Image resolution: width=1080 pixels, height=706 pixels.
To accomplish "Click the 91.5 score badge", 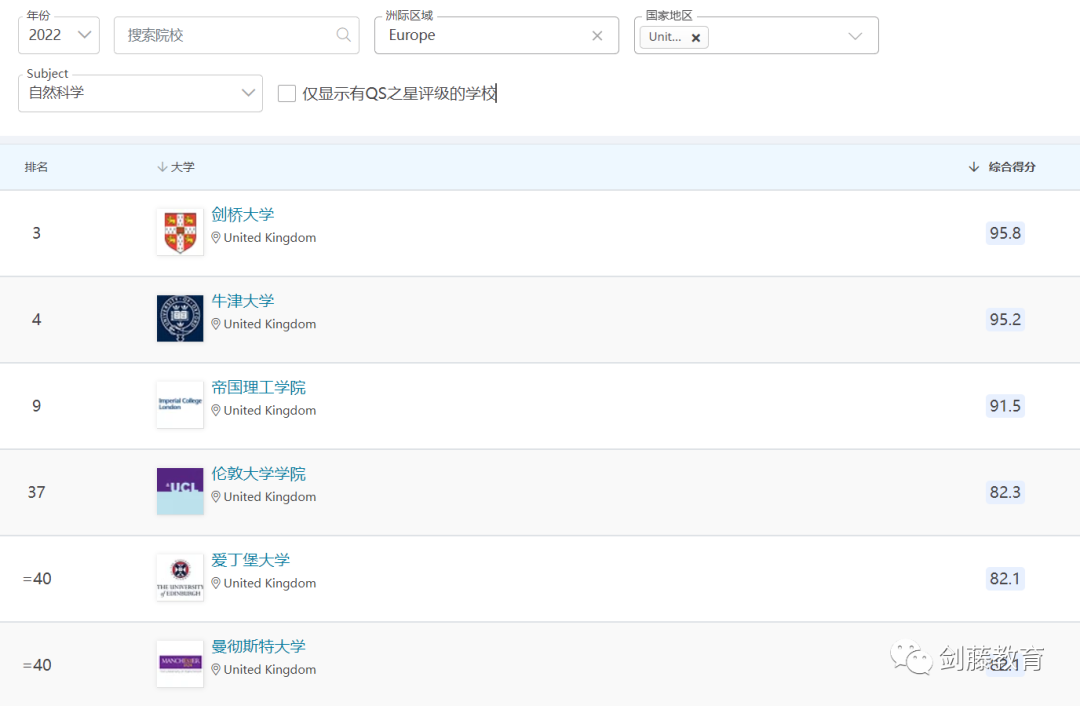I will (1005, 406).
